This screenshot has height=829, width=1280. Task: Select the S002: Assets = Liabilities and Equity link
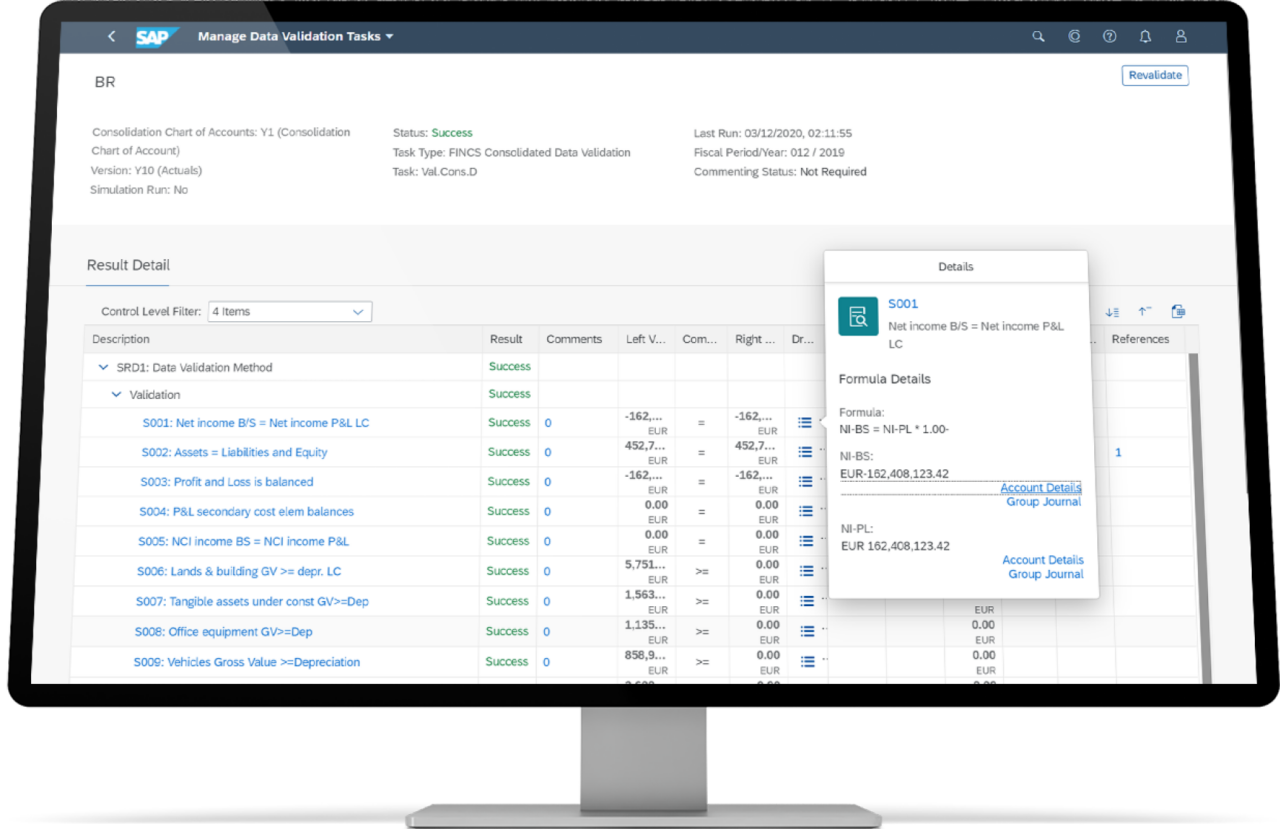pyautogui.click(x=232, y=452)
